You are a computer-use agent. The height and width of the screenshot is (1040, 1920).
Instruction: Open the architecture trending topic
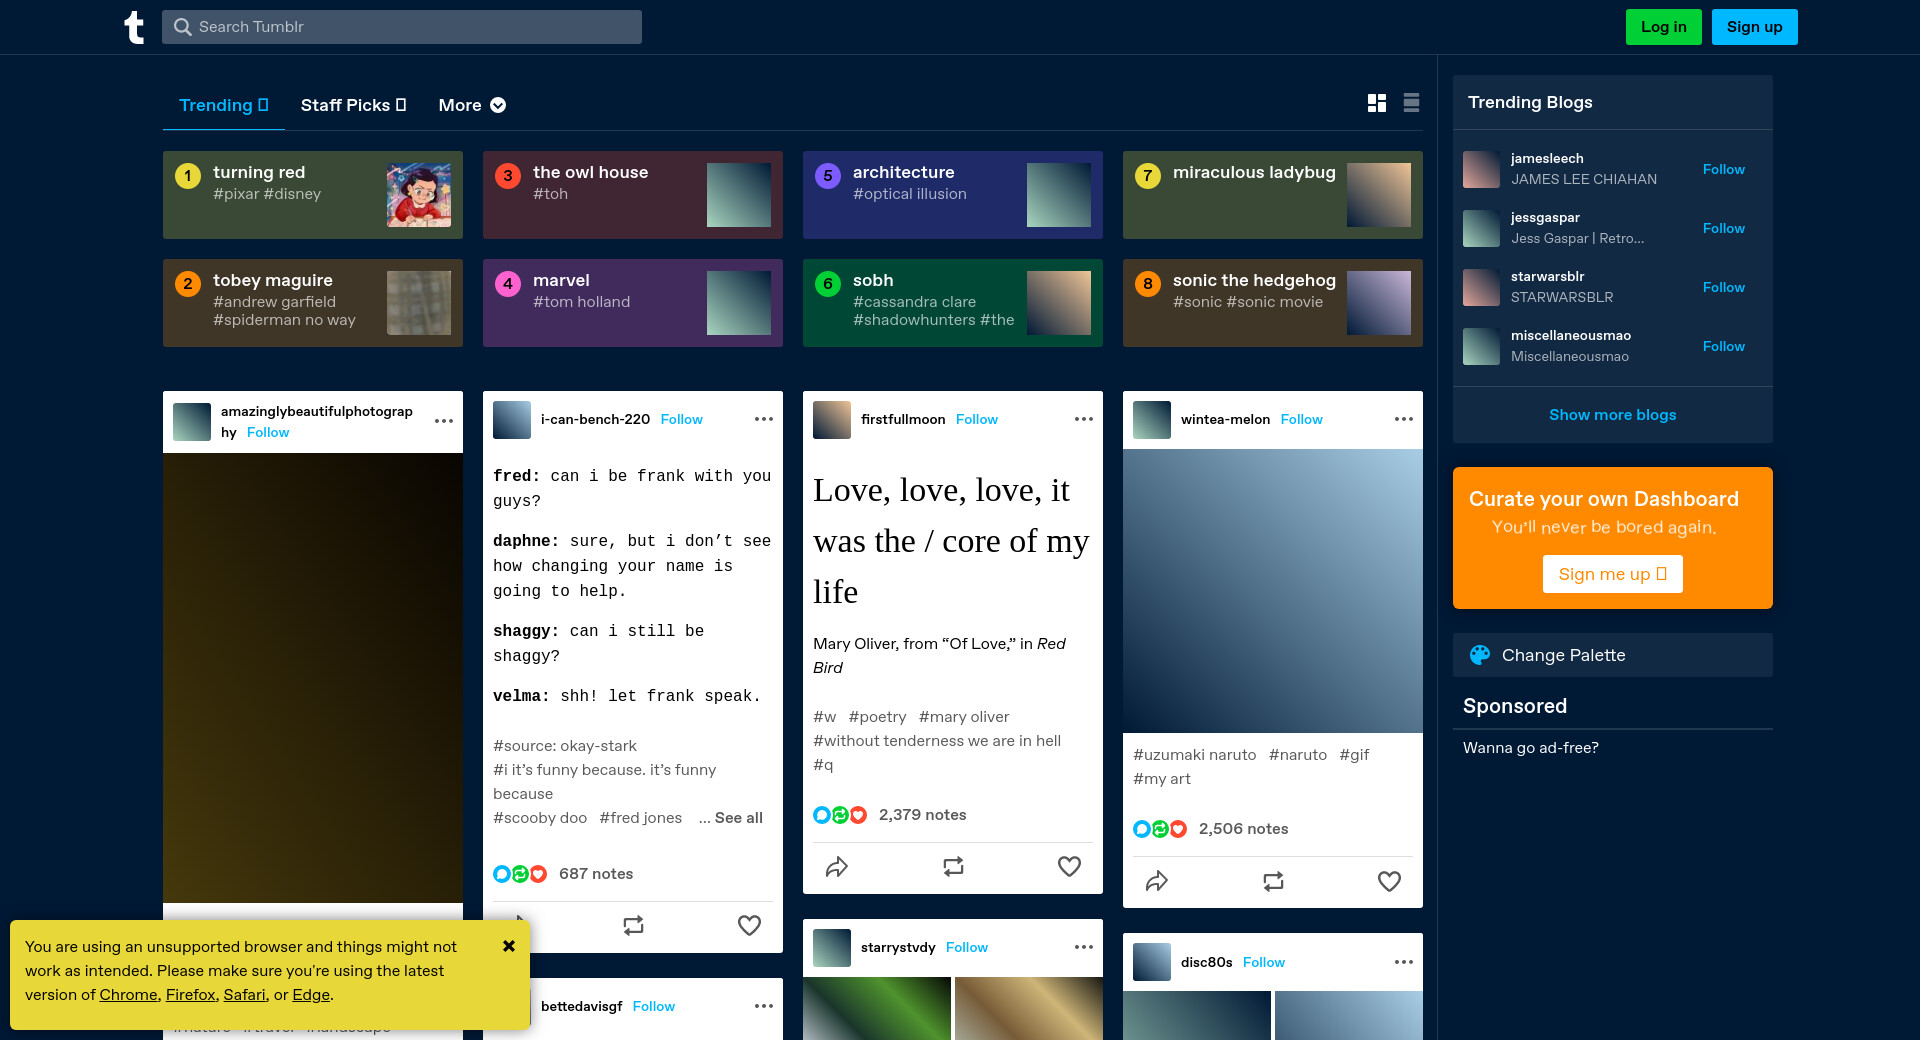click(953, 195)
